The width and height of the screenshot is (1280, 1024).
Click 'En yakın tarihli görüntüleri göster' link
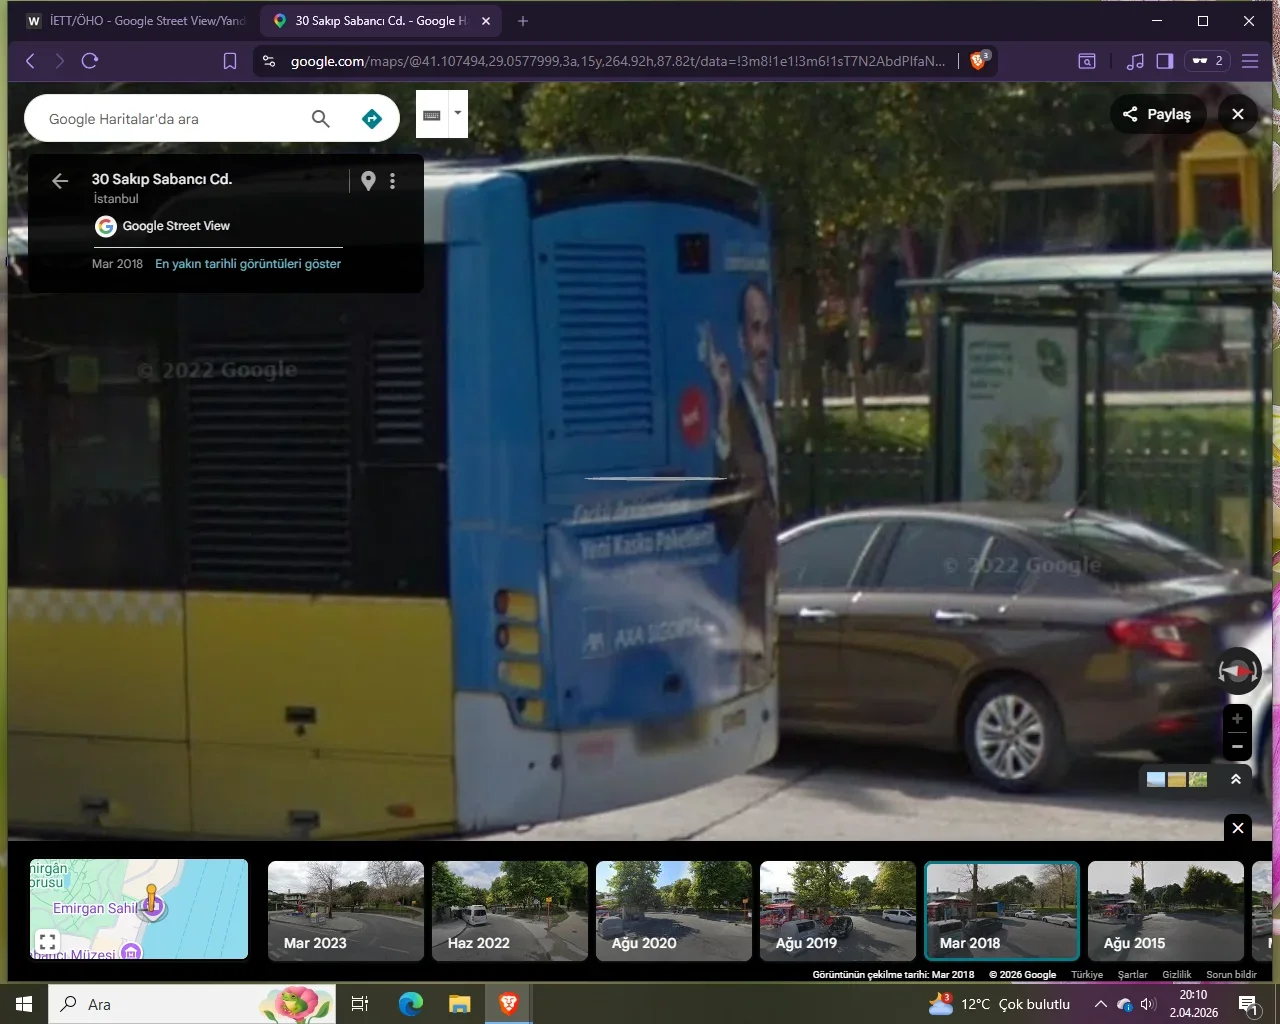click(x=248, y=264)
